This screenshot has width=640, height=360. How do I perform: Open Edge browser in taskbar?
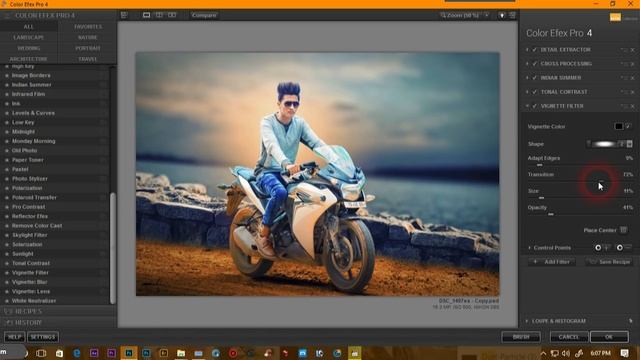point(76,353)
